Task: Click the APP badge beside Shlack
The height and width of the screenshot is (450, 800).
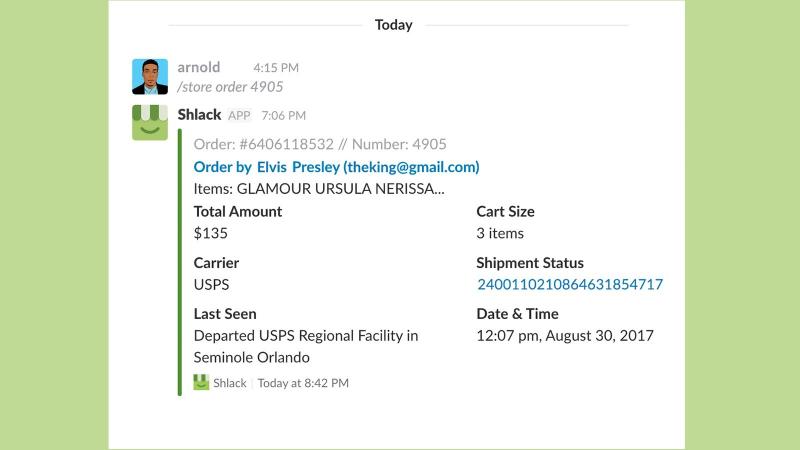Action: point(239,115)
